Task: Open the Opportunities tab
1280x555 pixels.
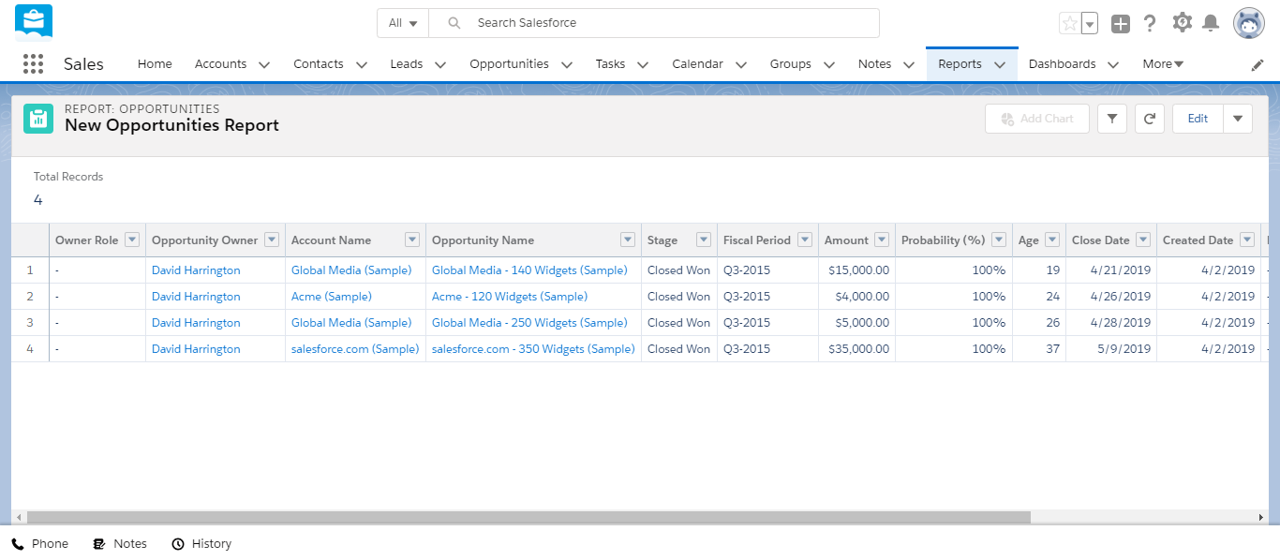Action: tap(509, 64)
